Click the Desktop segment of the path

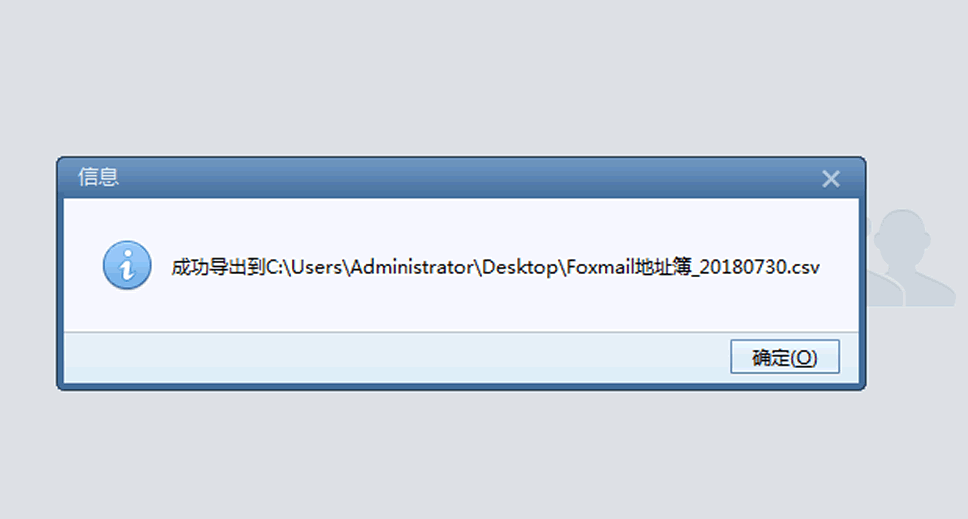point(519,268)
